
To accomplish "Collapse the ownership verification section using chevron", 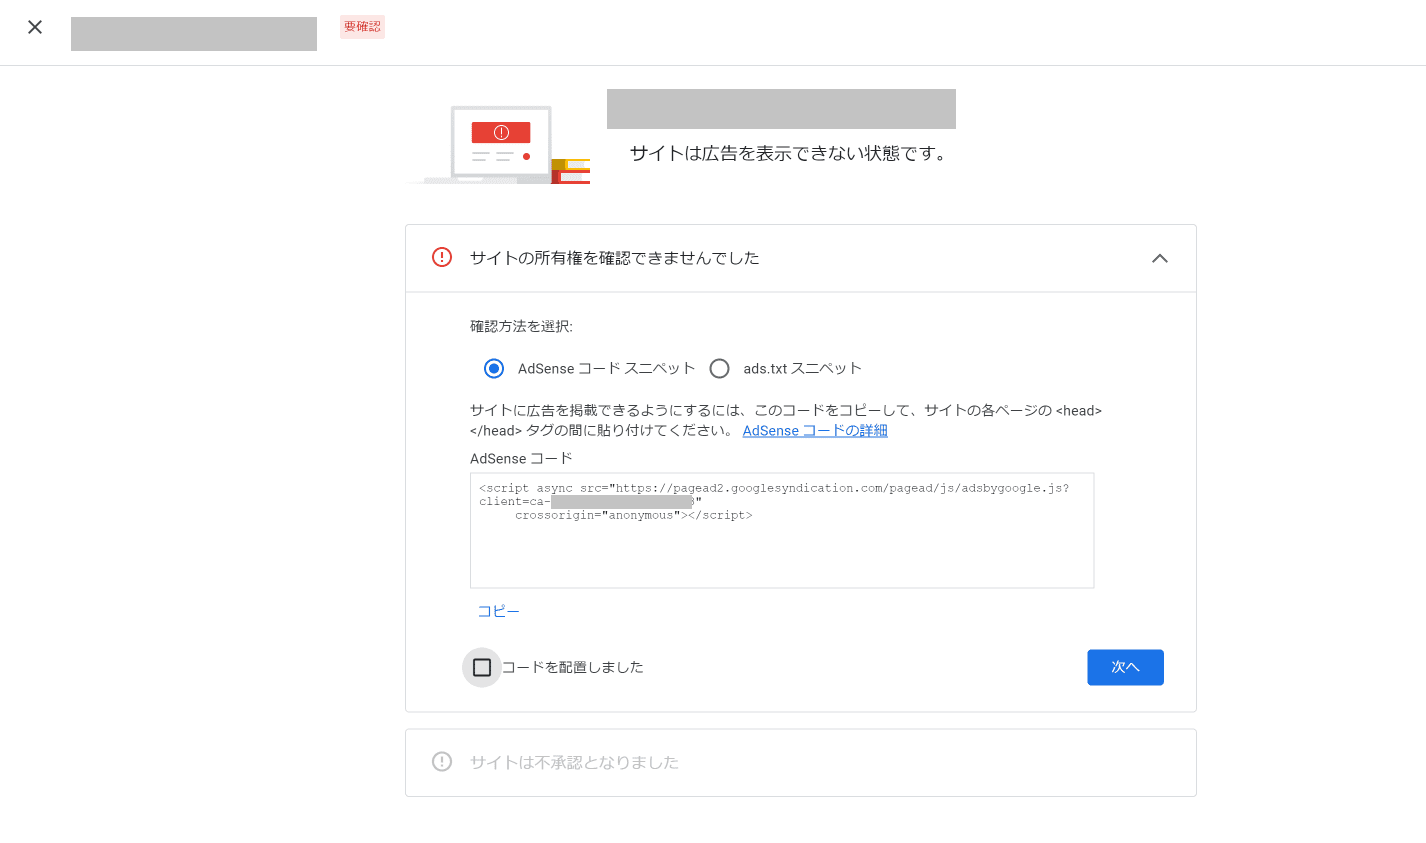I will click(1160, 258).
